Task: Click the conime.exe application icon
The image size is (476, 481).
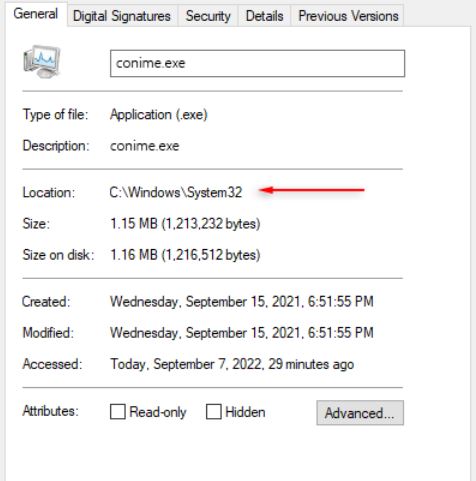Action: click(42, 62)
